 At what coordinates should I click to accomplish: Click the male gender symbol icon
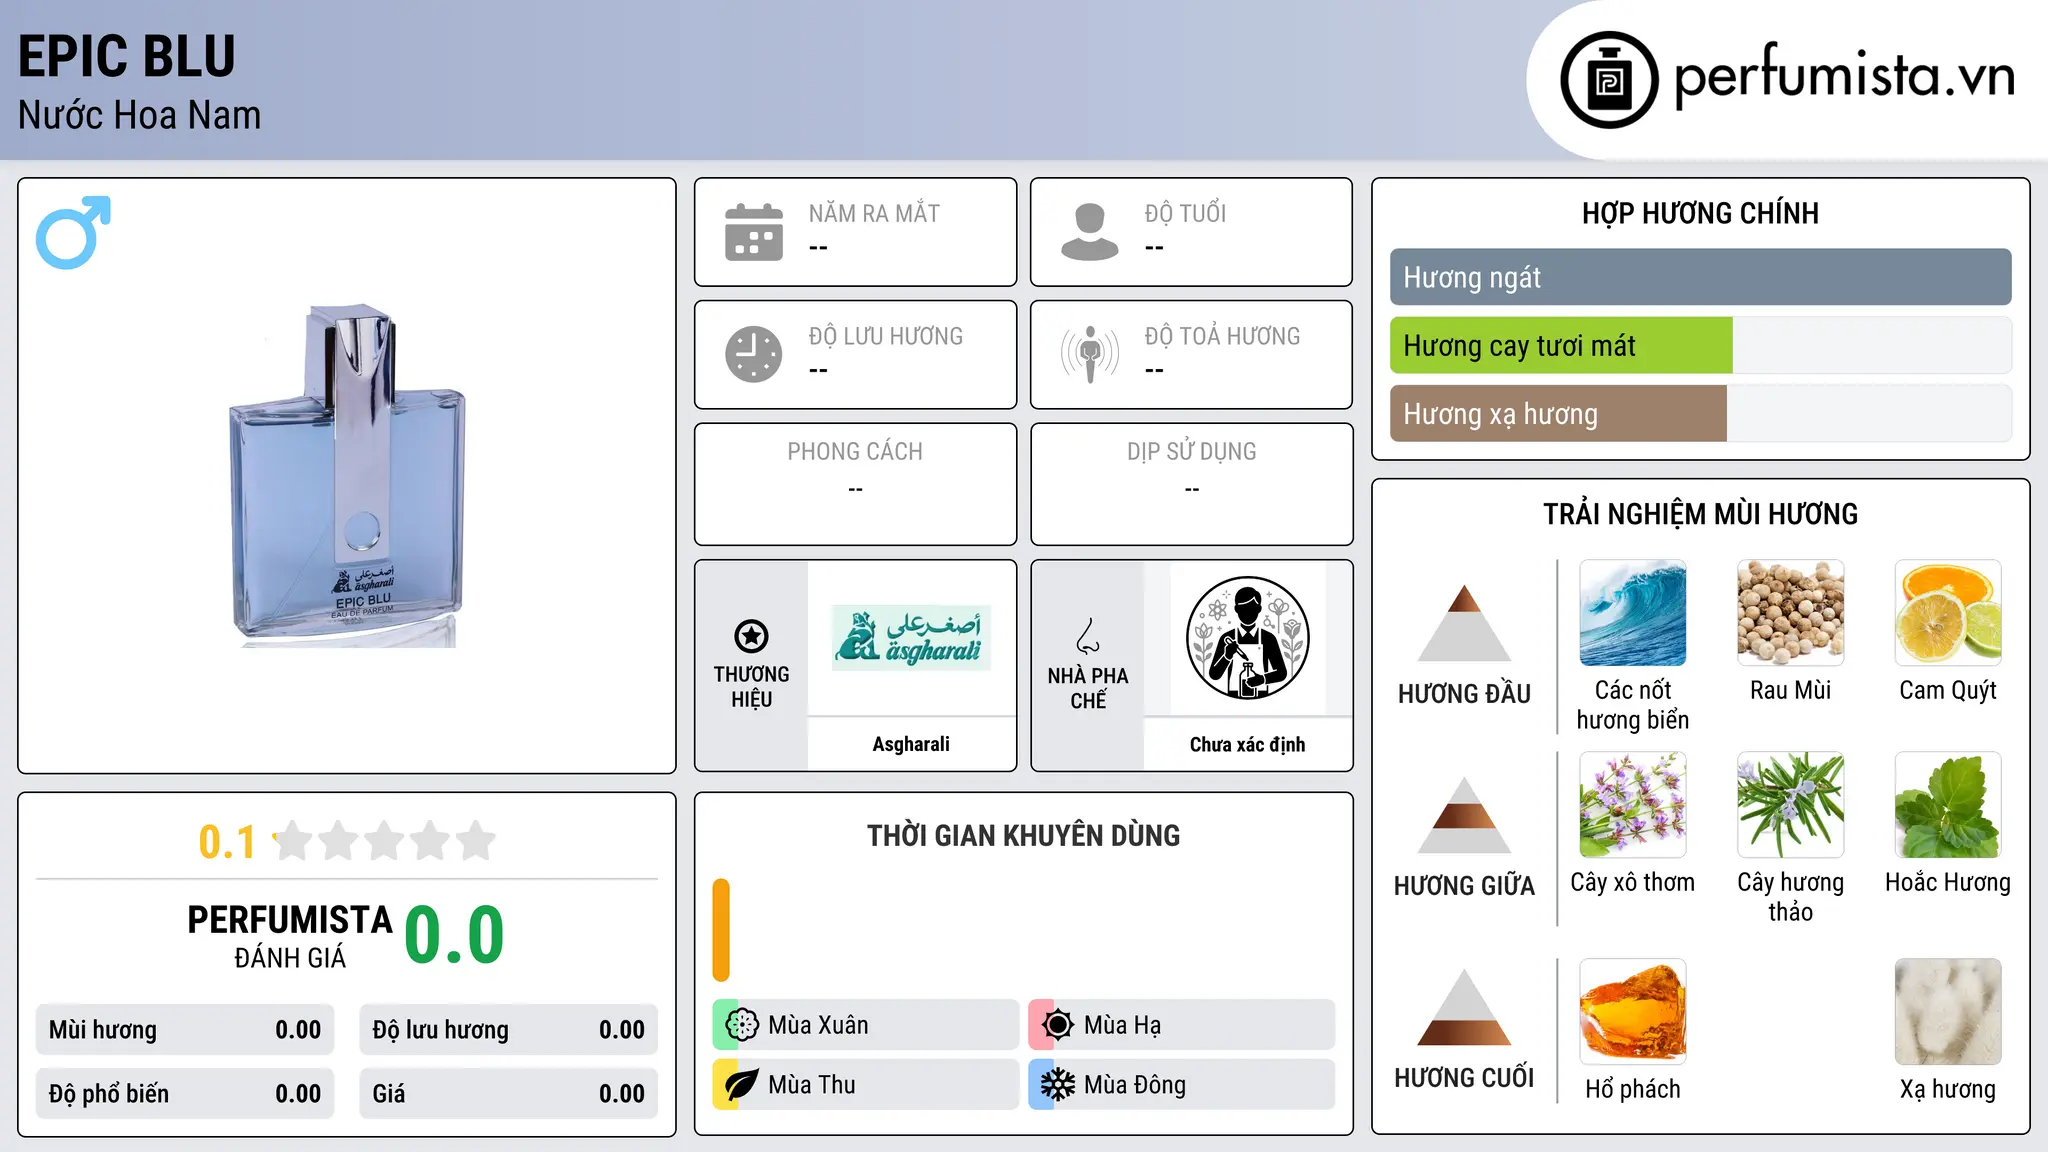(x=73, y=232)
